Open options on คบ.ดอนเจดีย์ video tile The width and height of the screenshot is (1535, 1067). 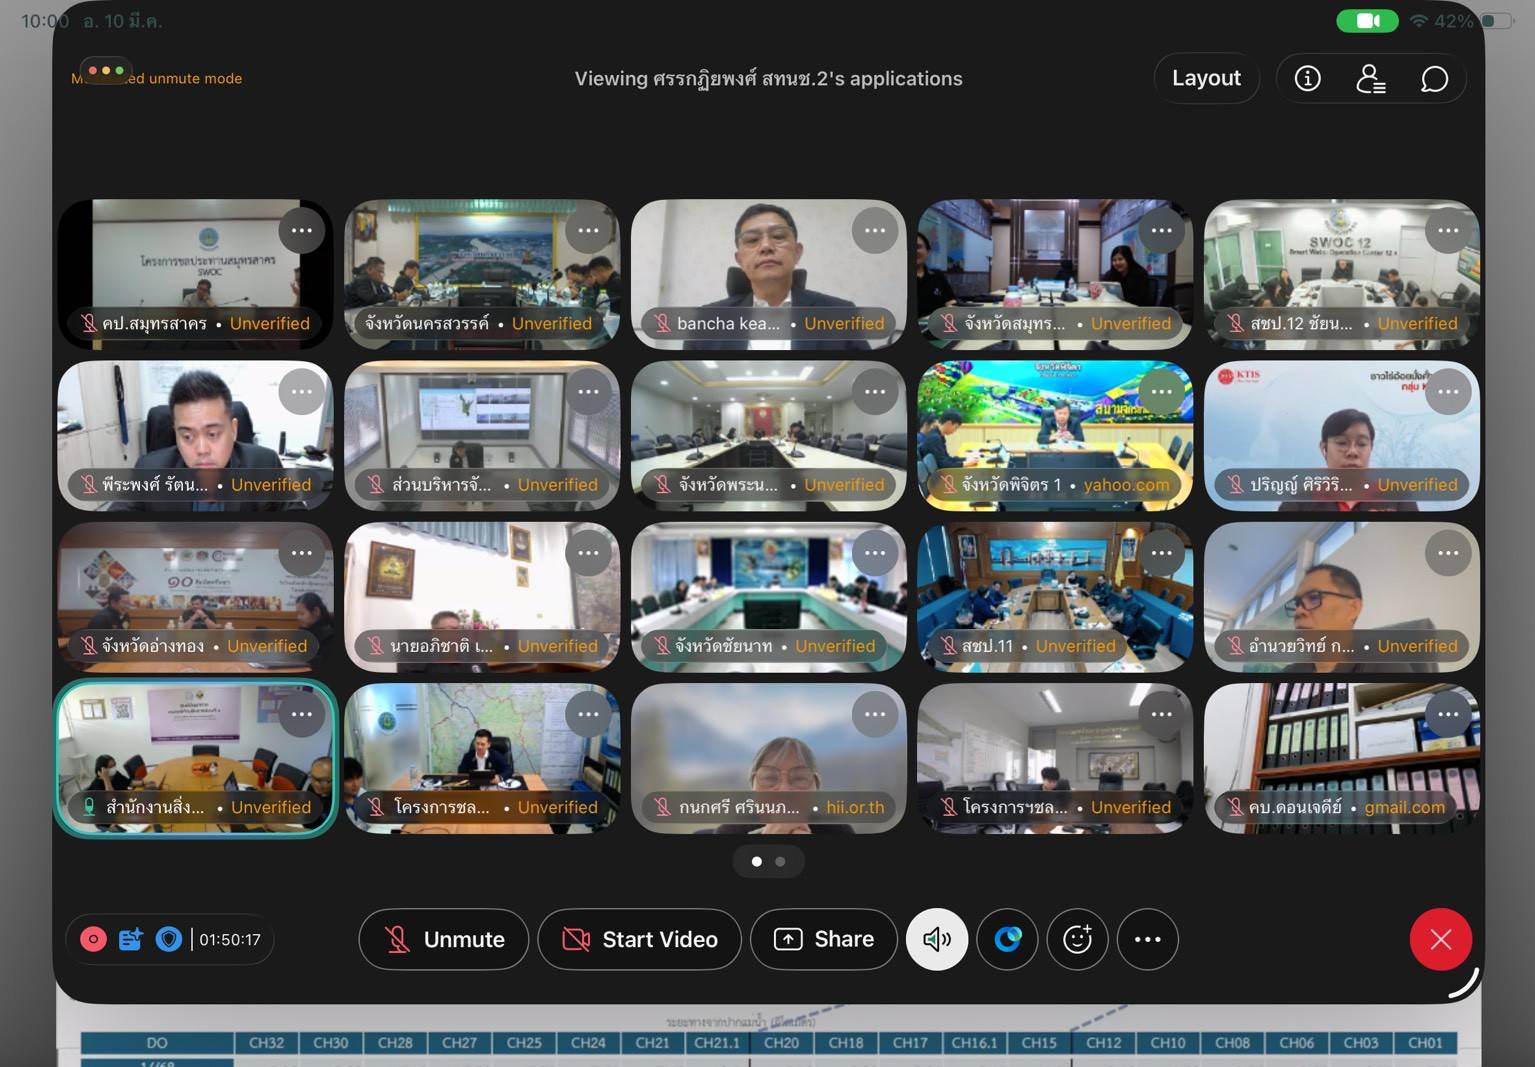click(x=1447, y=714)
